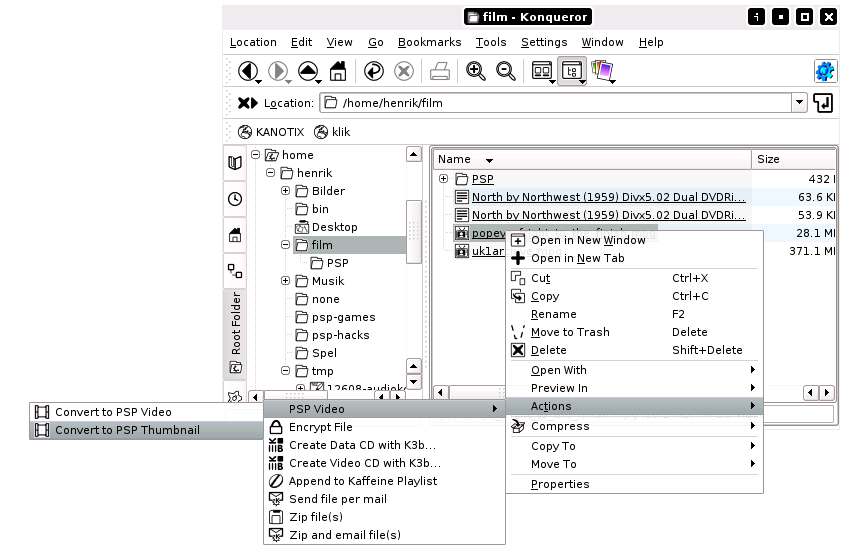
Task: Zoom out with the magnifier minus icon
Action: (x=506, y=71)
